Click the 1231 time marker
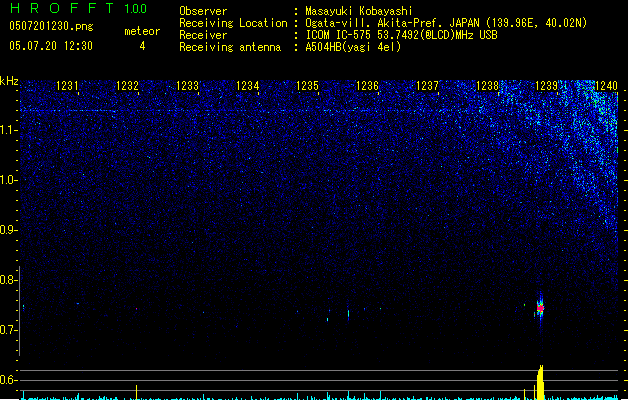Image resolution: width=629 pixels, height=400 pixels. pyautogui.click(x=67, y=86)
